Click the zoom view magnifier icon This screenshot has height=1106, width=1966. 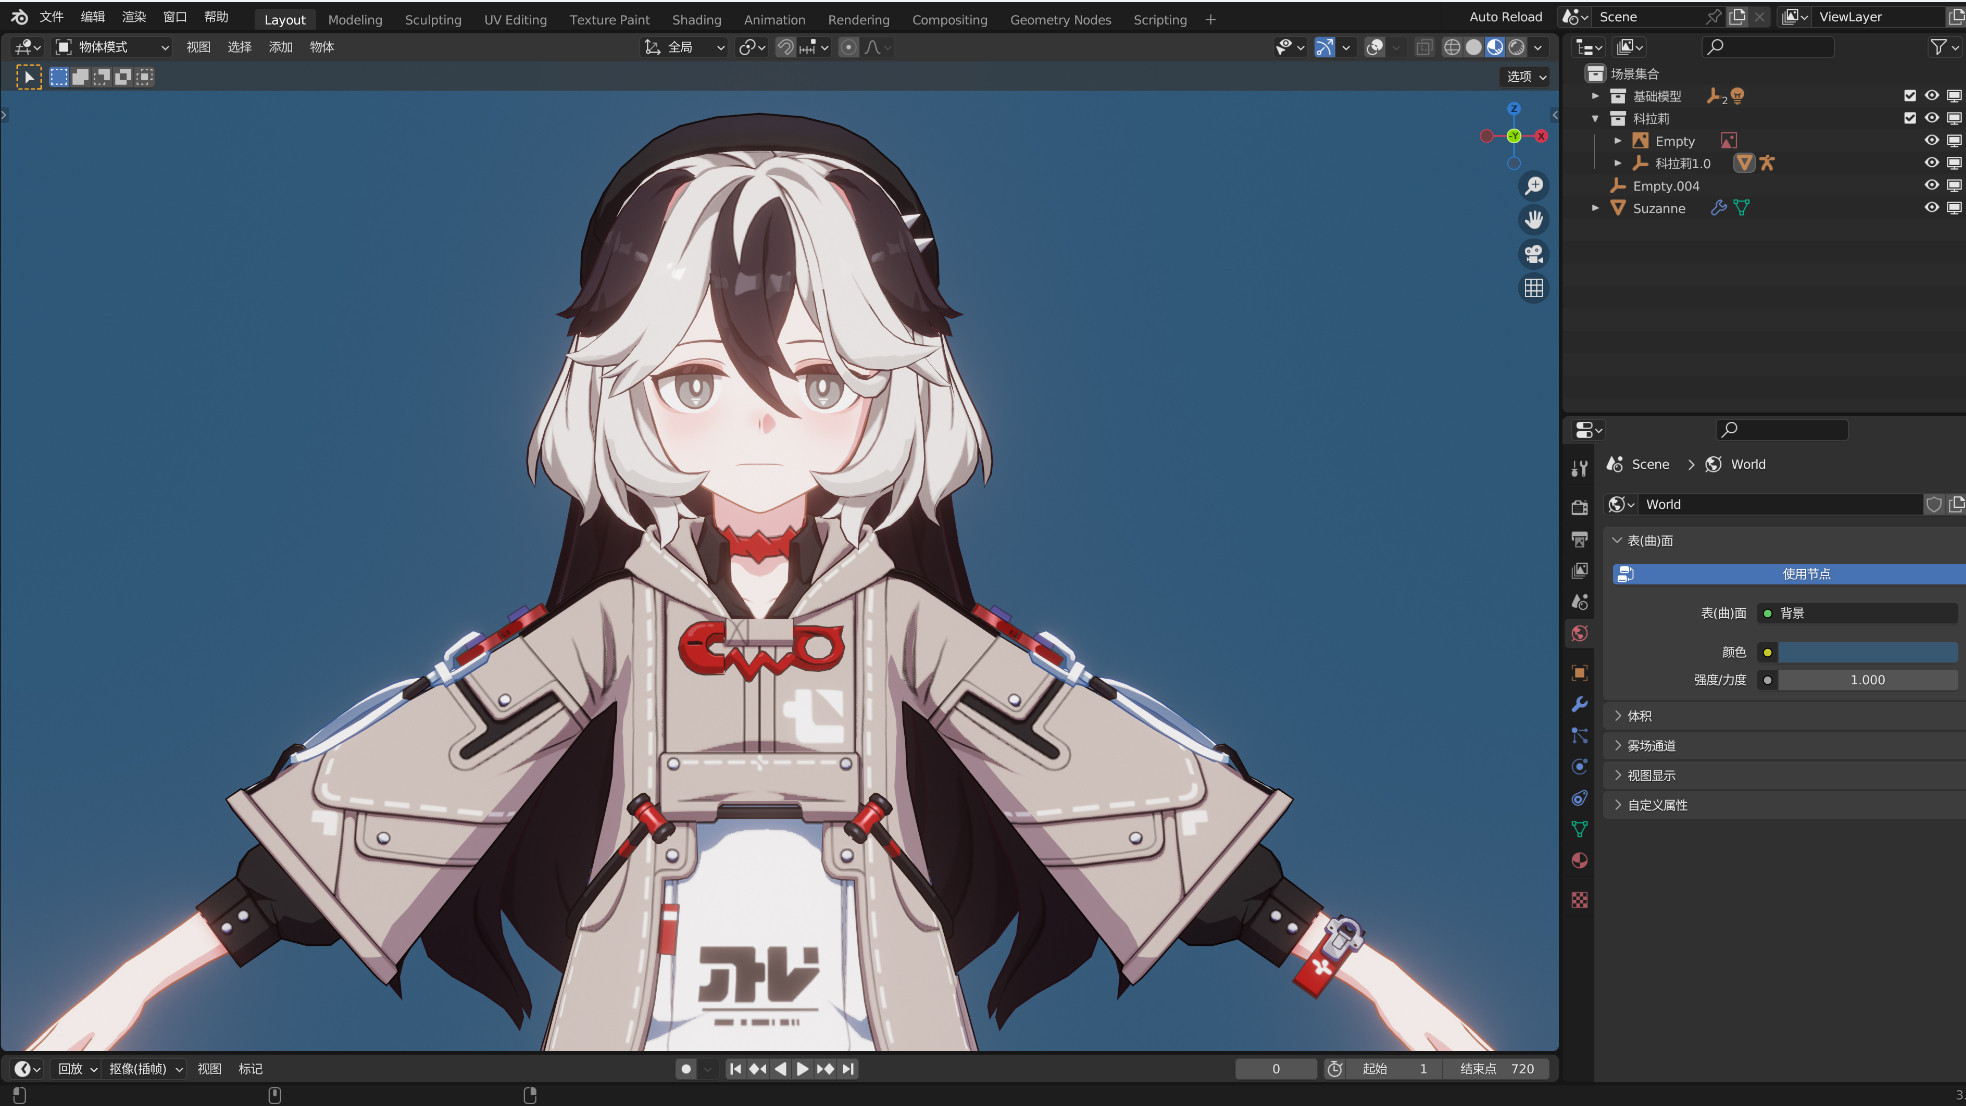pos(1533,186)
